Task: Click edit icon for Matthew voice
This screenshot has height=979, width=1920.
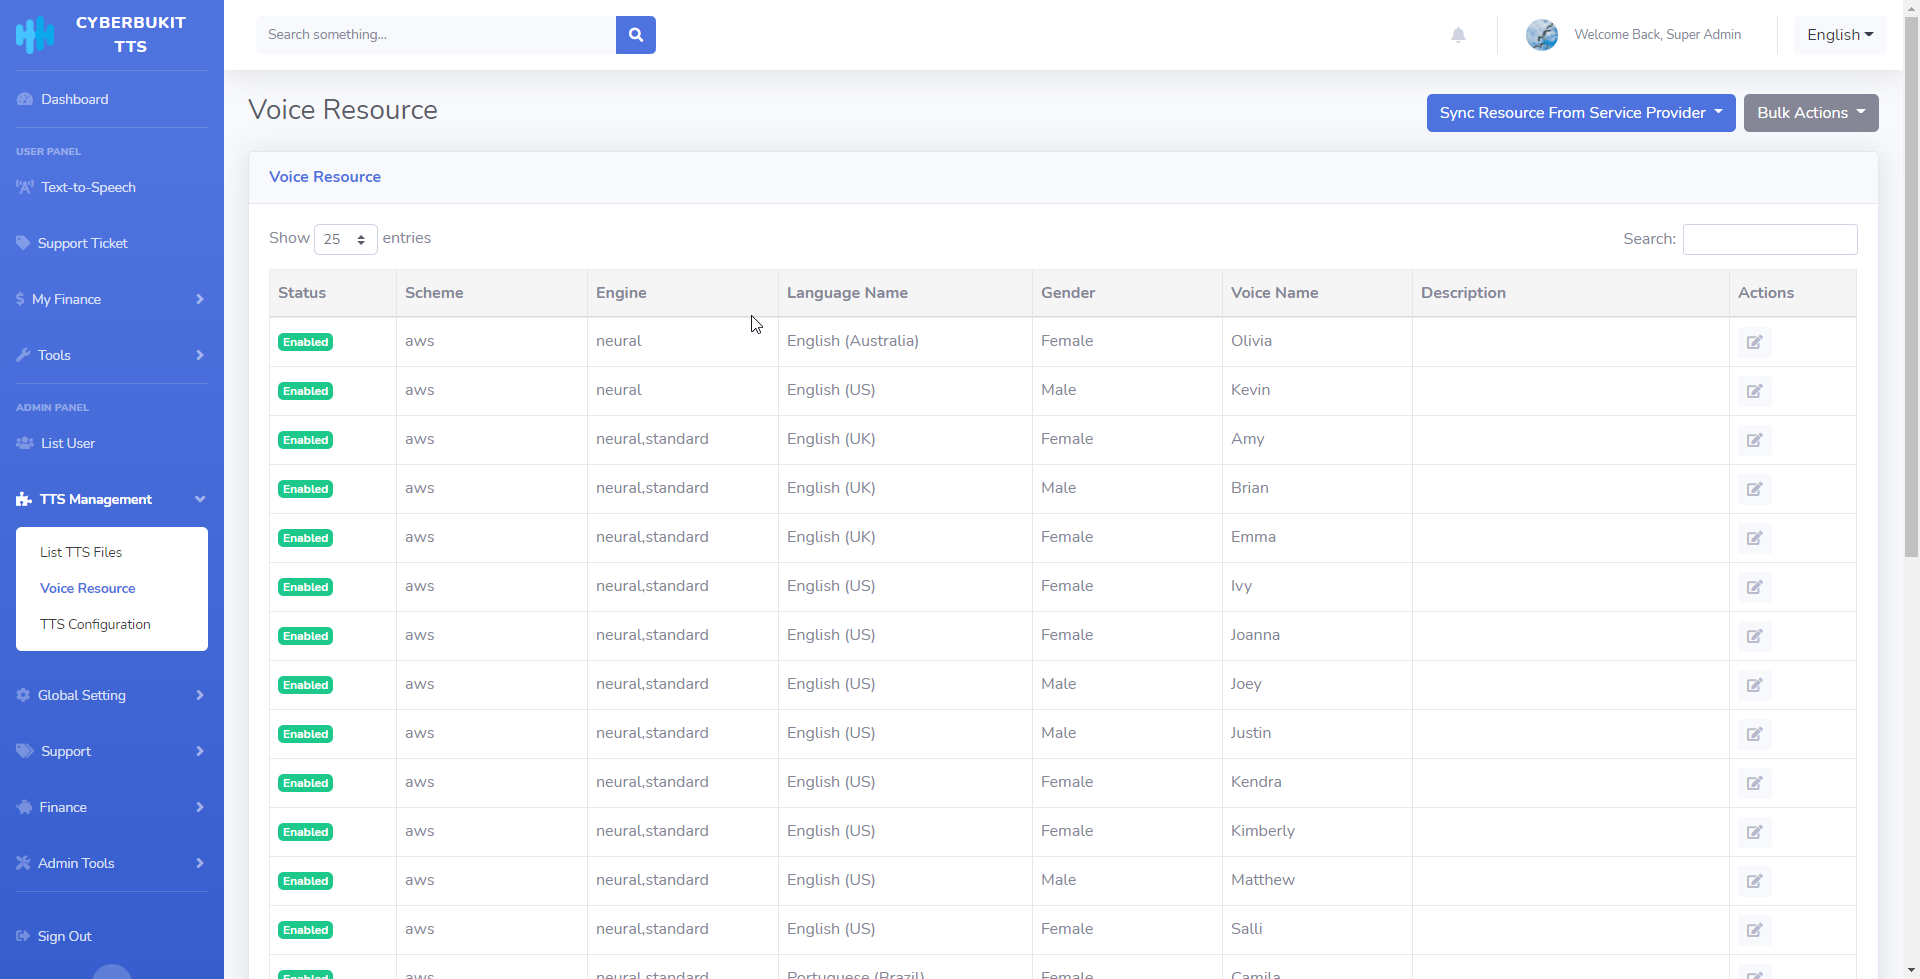Action: (1754, 881)
